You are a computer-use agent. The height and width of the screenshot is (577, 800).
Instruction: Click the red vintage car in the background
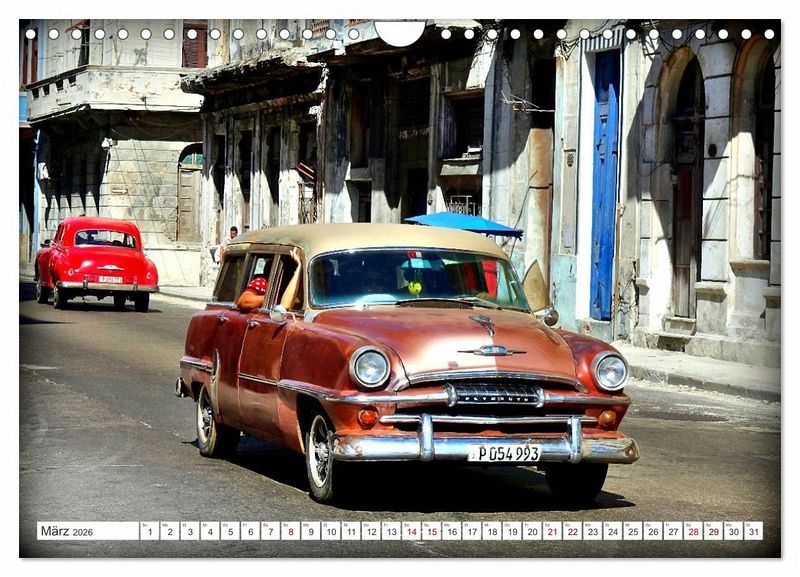[95, 263]
